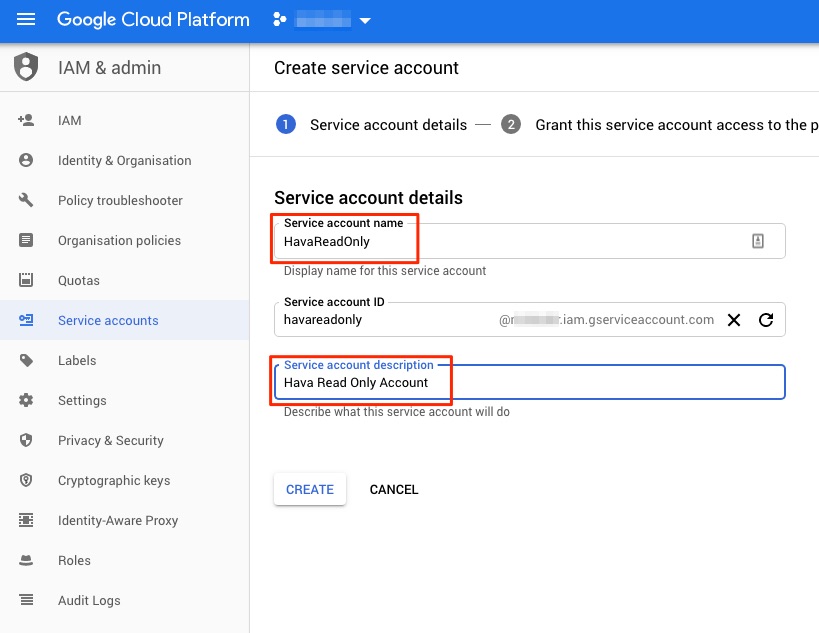This screenshot has width=819, height=633.
Task: Click the IAM & admin shield icon
Action: (x=26, y=67)
